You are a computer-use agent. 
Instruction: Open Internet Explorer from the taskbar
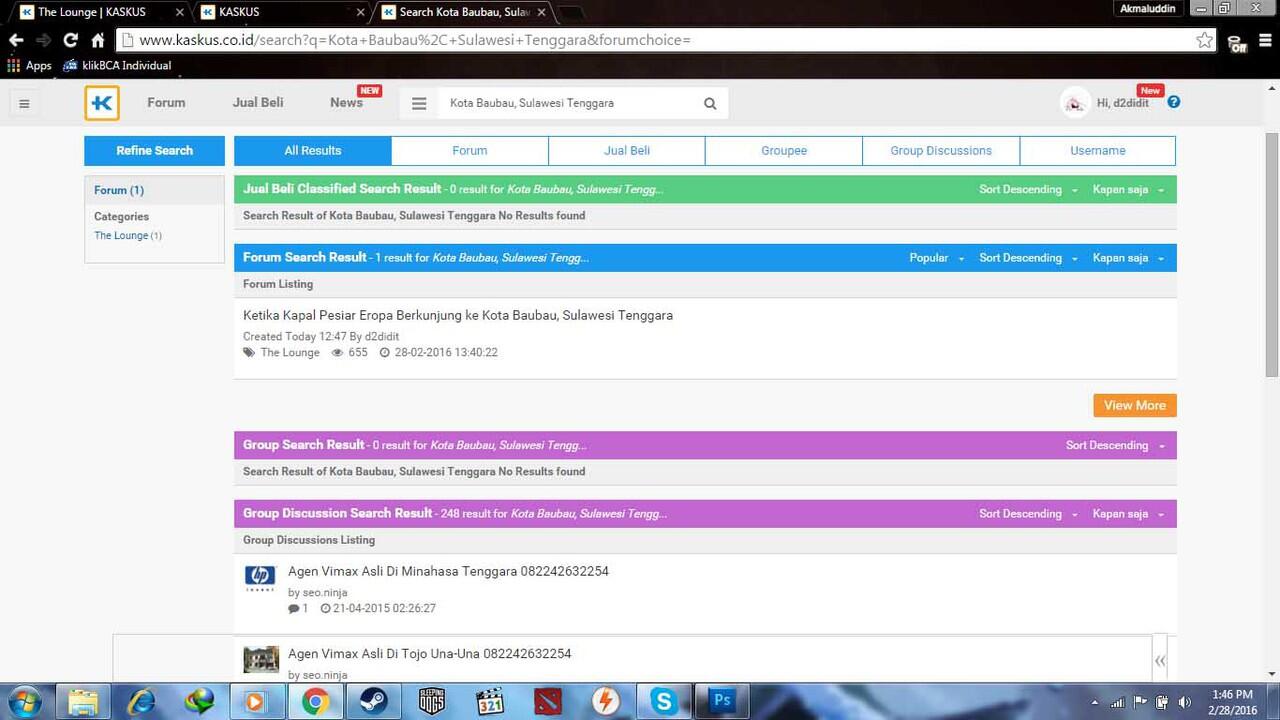141,701
